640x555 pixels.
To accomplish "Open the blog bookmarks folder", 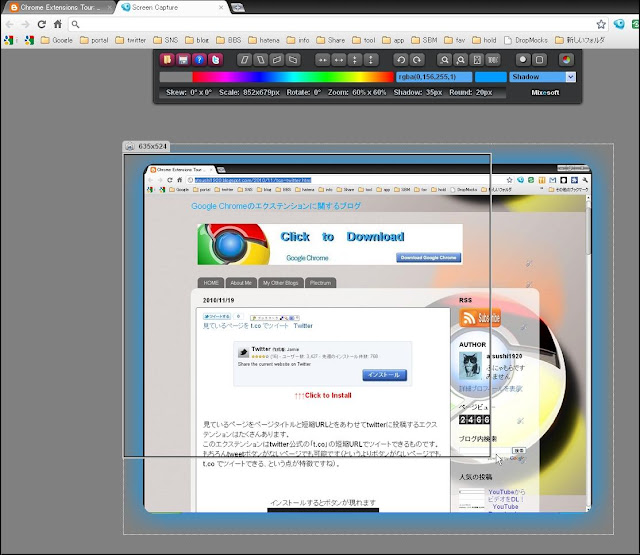I will [197, 40].
